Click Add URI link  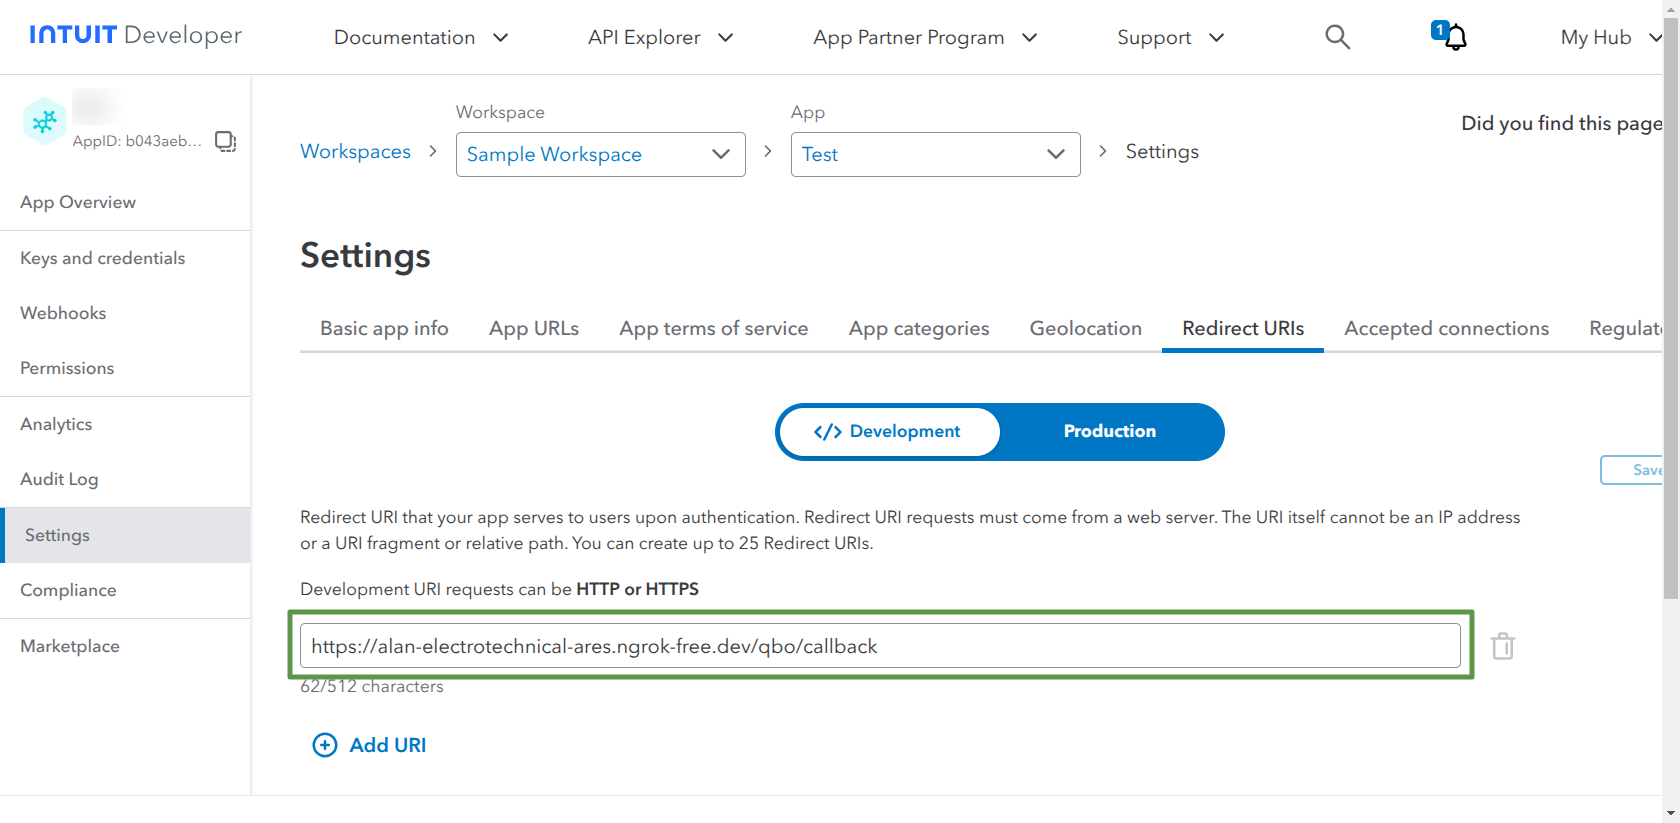click(388, 745)
